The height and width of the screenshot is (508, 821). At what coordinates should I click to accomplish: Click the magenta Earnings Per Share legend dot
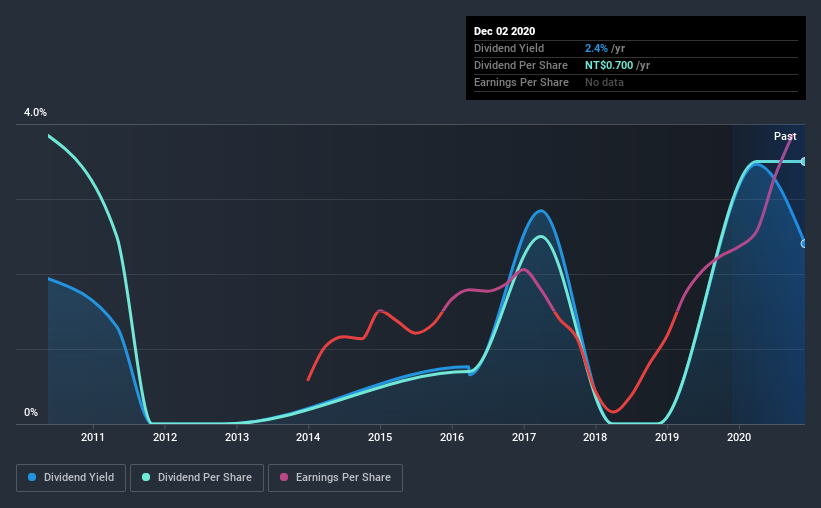(284, 477)
